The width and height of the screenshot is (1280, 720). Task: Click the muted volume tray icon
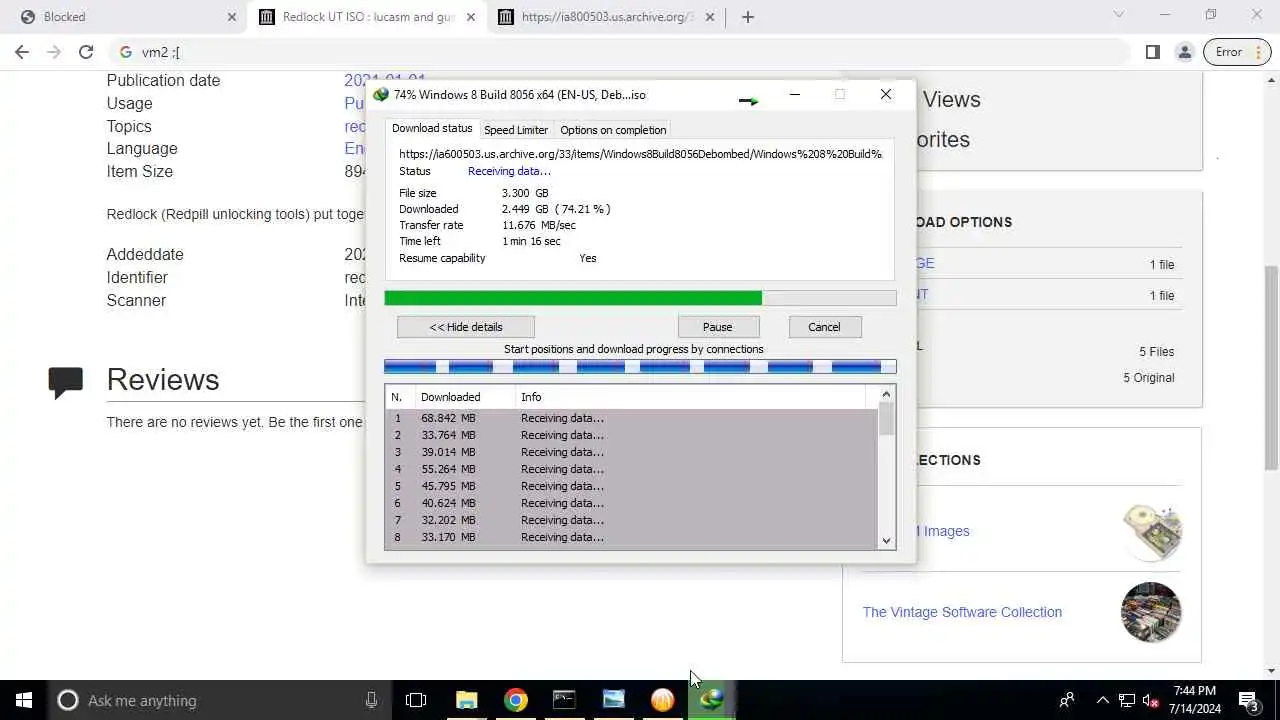[x=1151, y=700]
